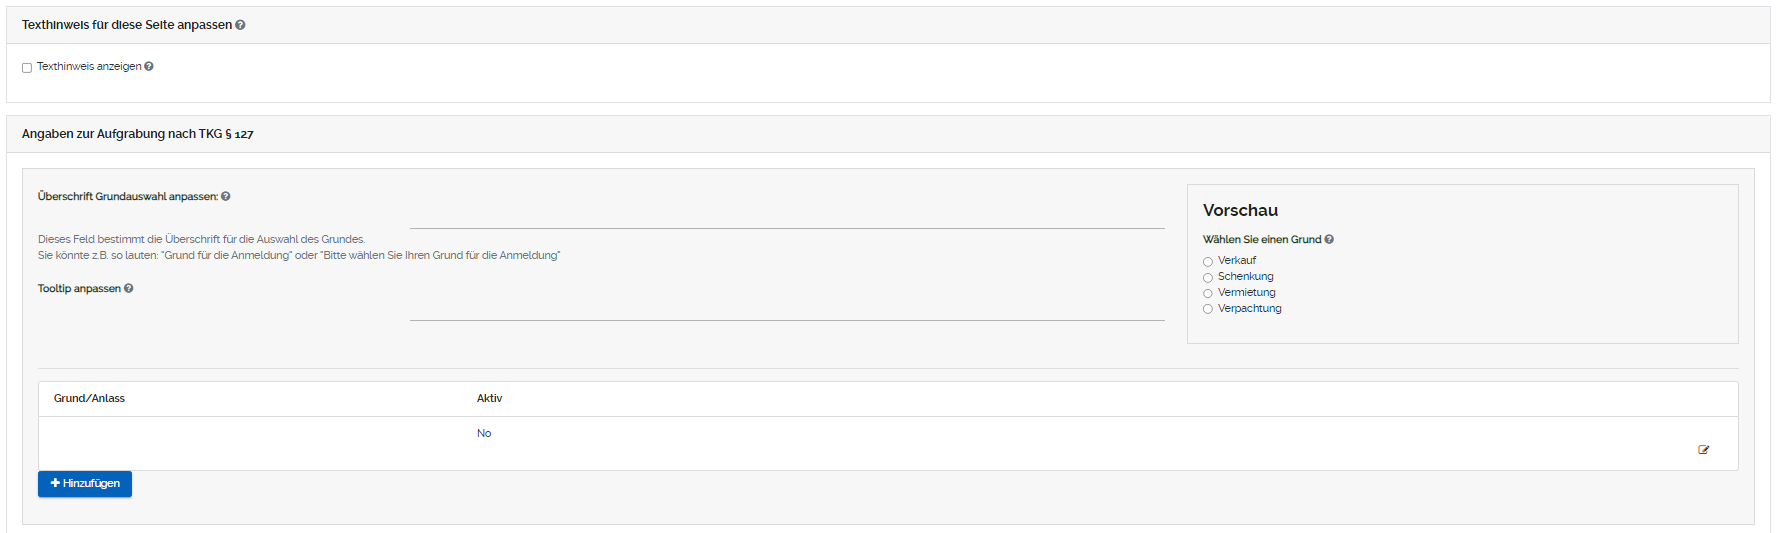Image resolution: width=1777 pixels, height=533 pixels.
Task: Toggle the Angaben zur Aufgrabung nach TKG § 127 header
Action: (x=137, y=134)
